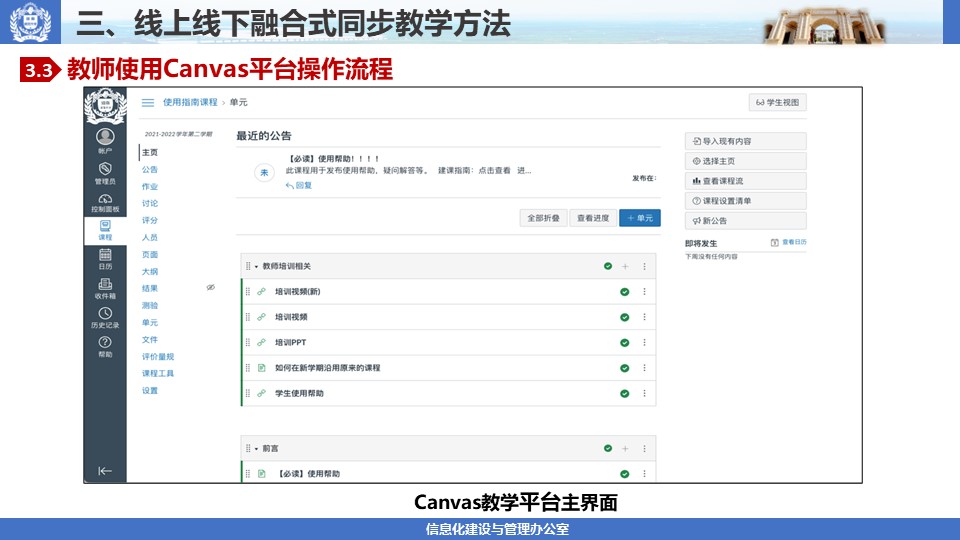This screenshot has height=540, width=960.
Task: Open the 收件箱 inbox icon
Action: pyautogui.click(x=105, y=288)
